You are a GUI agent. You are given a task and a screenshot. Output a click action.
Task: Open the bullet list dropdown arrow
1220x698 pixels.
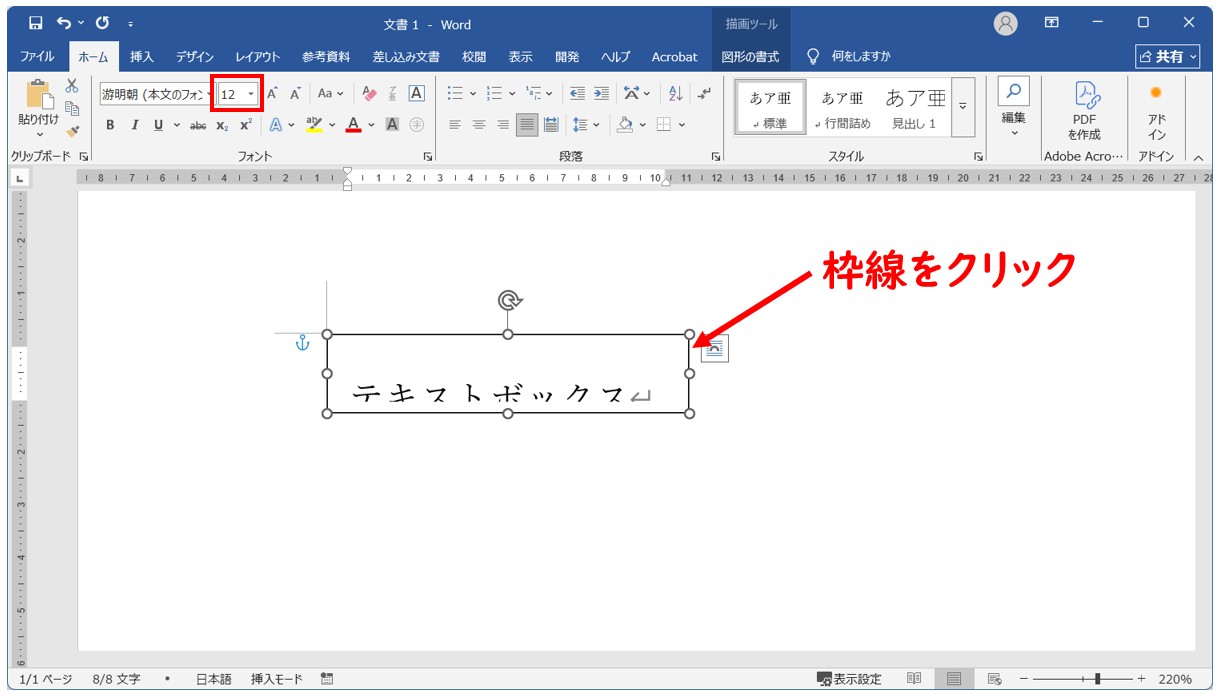click(474, 94)
